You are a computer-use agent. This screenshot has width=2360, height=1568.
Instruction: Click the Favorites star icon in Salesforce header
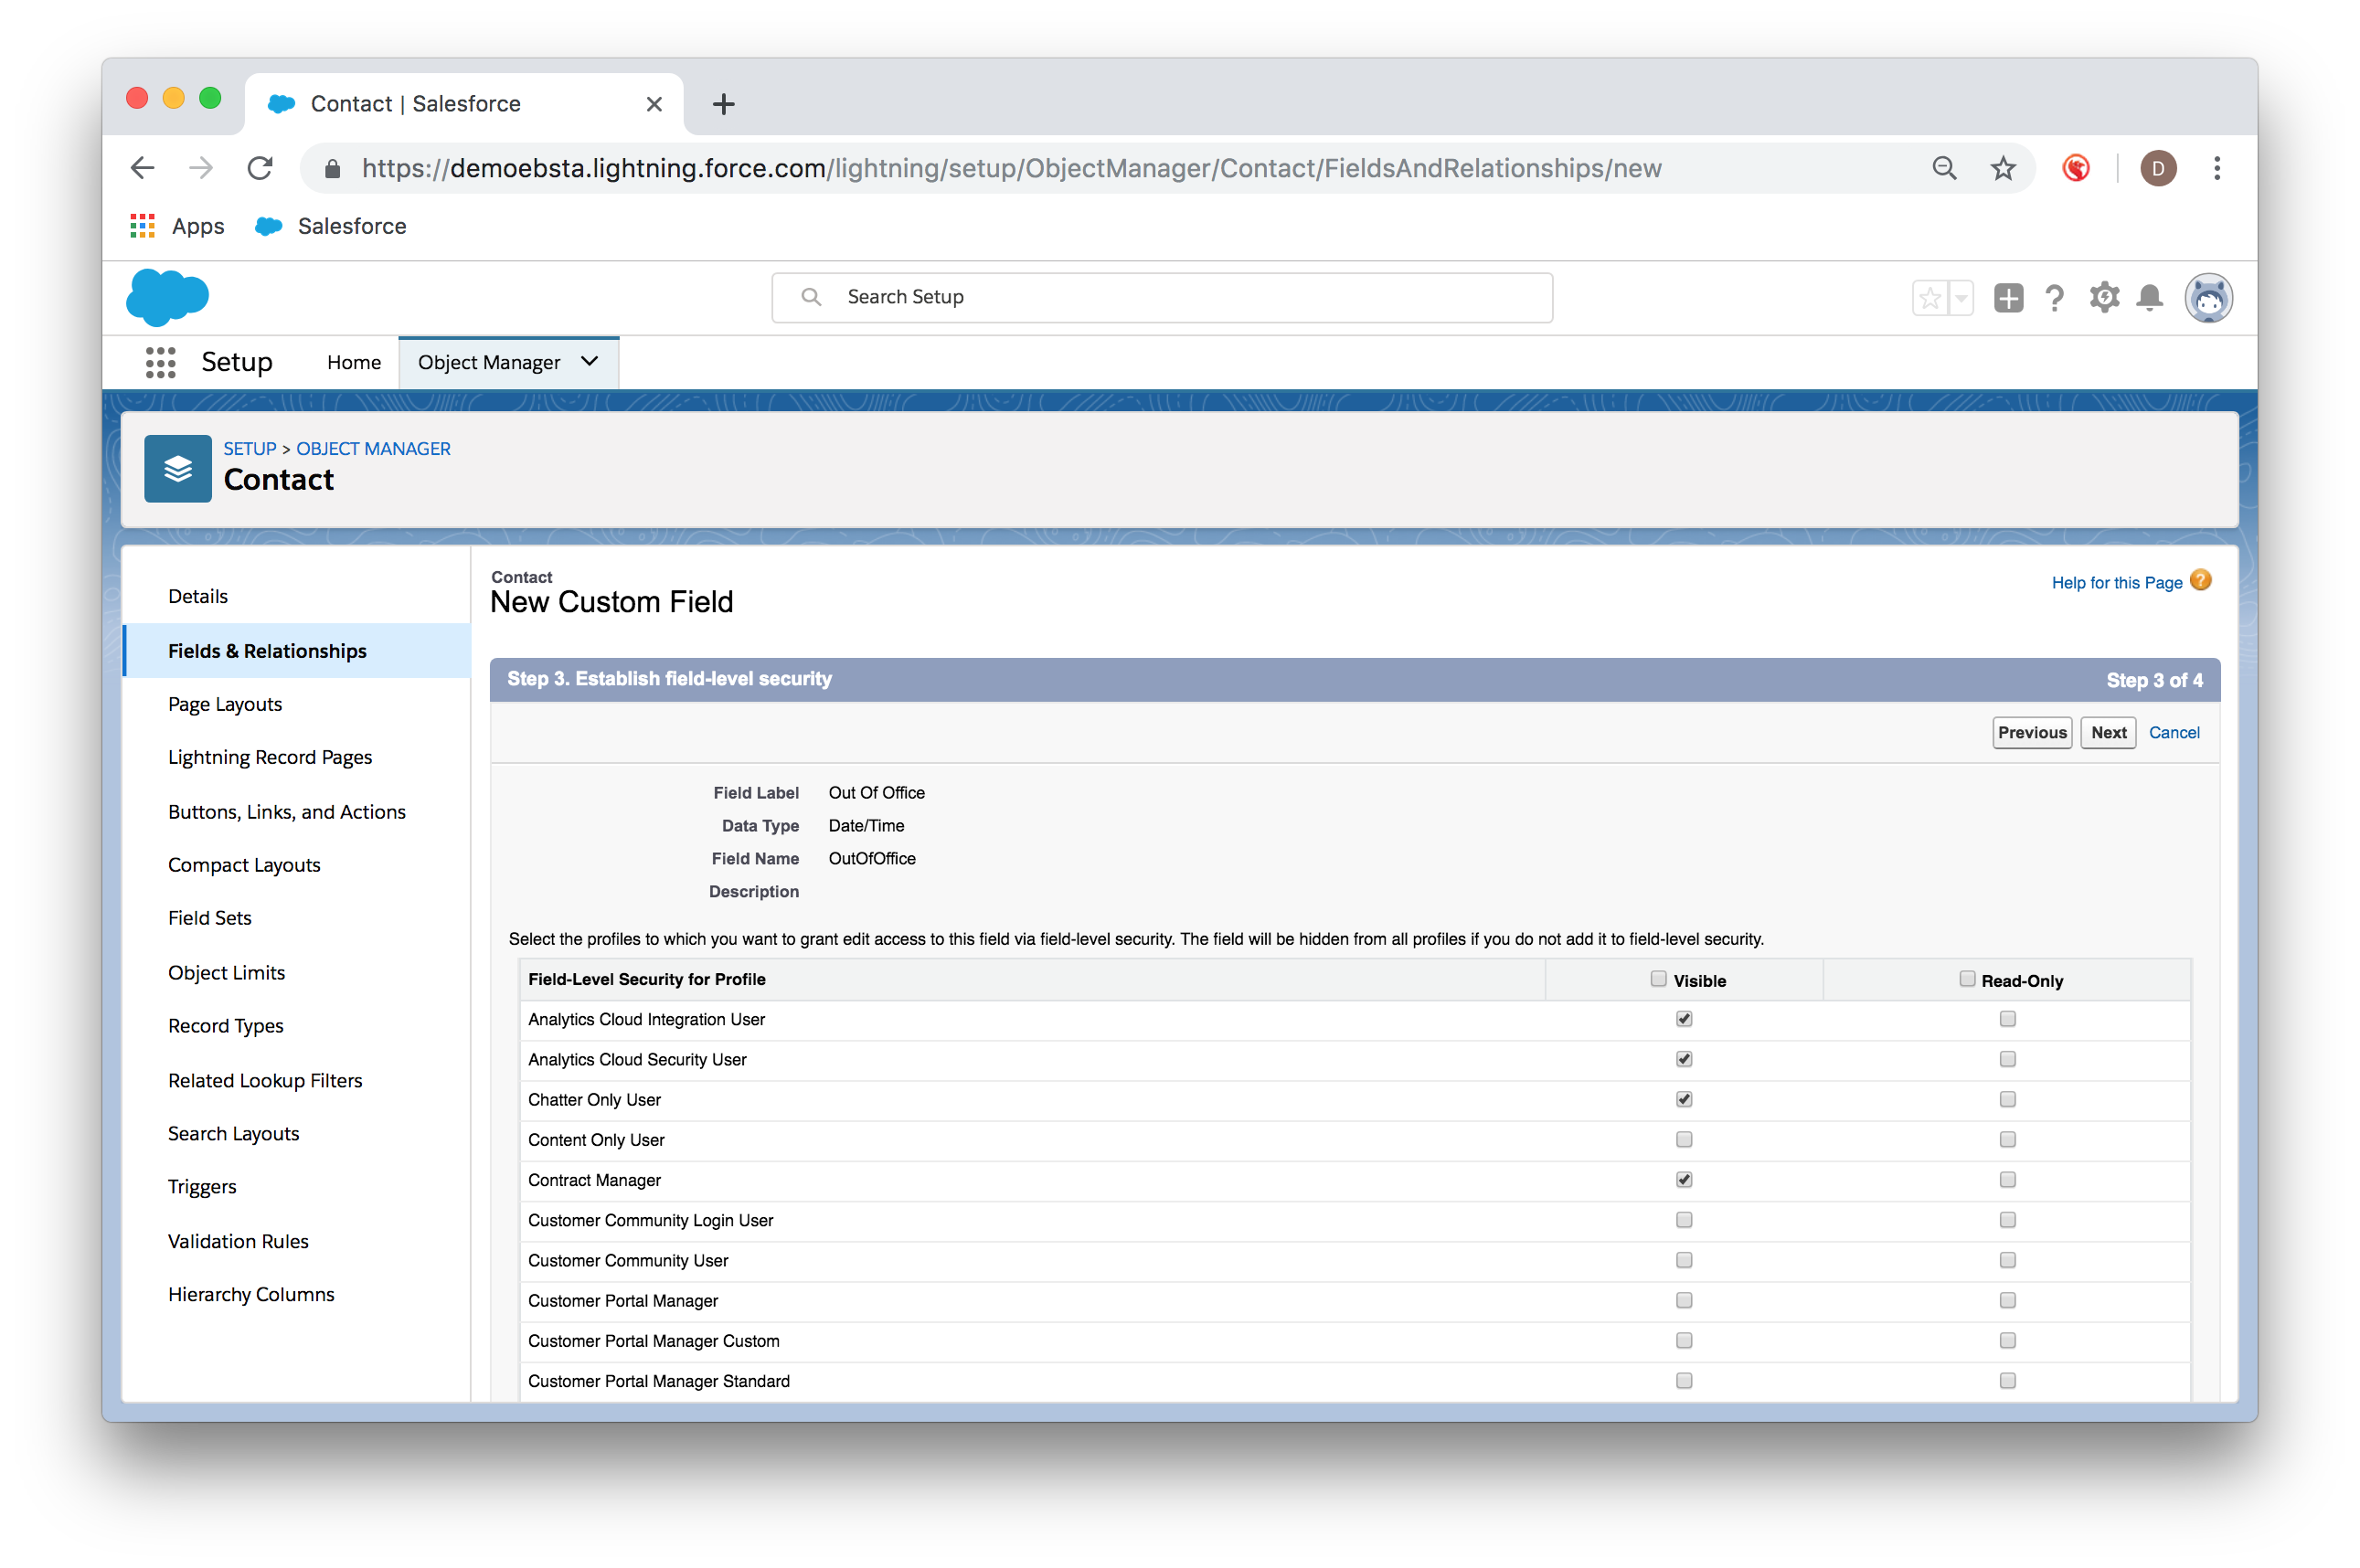[x=1930, y=297]
